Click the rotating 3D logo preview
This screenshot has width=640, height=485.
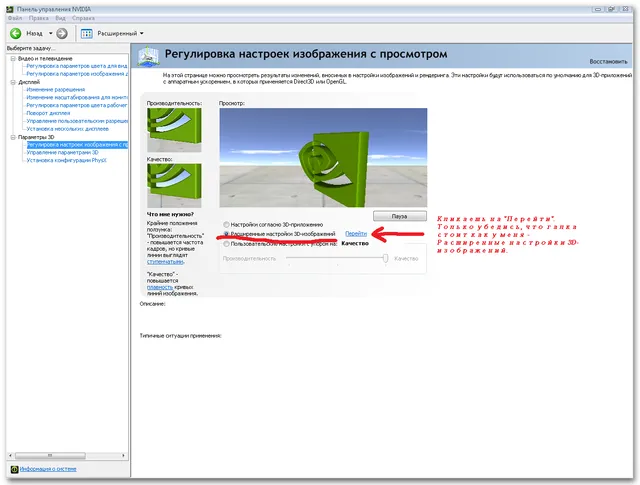click(x=323, y=158)
